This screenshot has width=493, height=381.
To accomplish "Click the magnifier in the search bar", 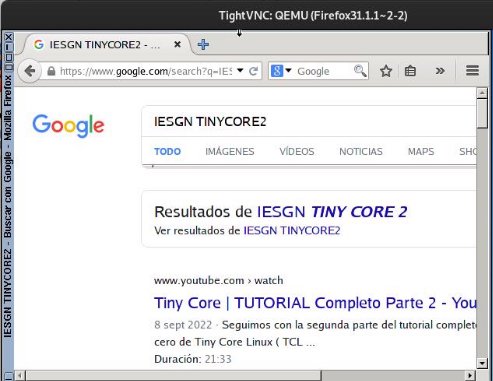I will 360,71.
